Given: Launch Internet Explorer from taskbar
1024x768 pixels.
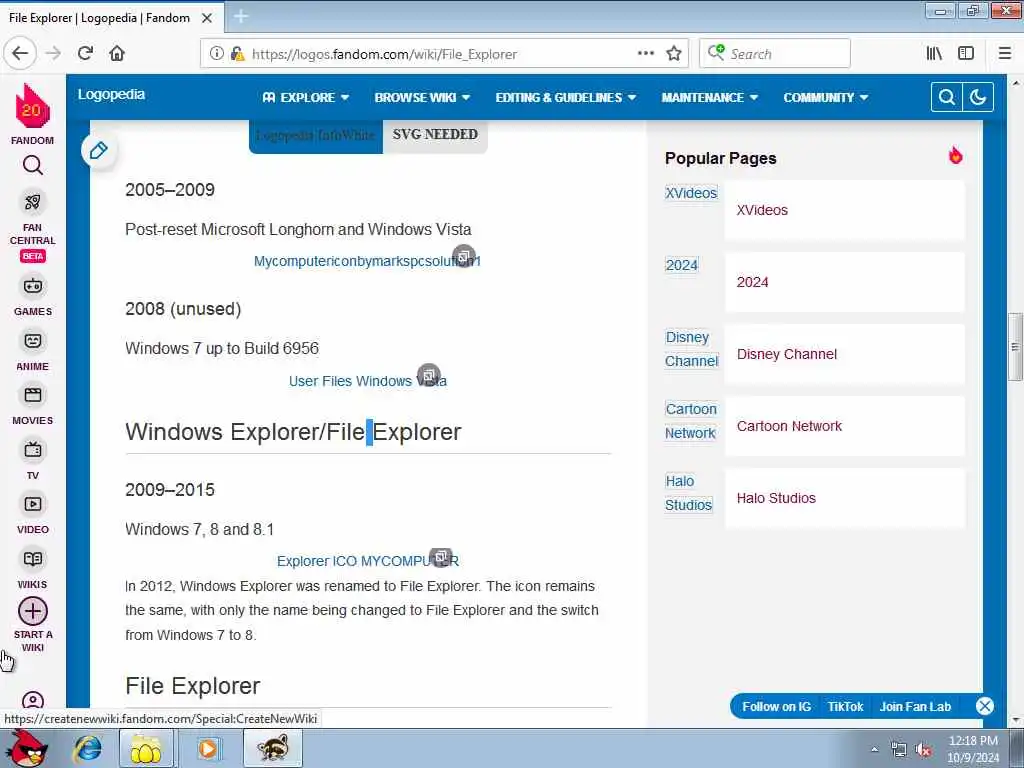Looking at the screenshot, I should click(x=88, y=748).
